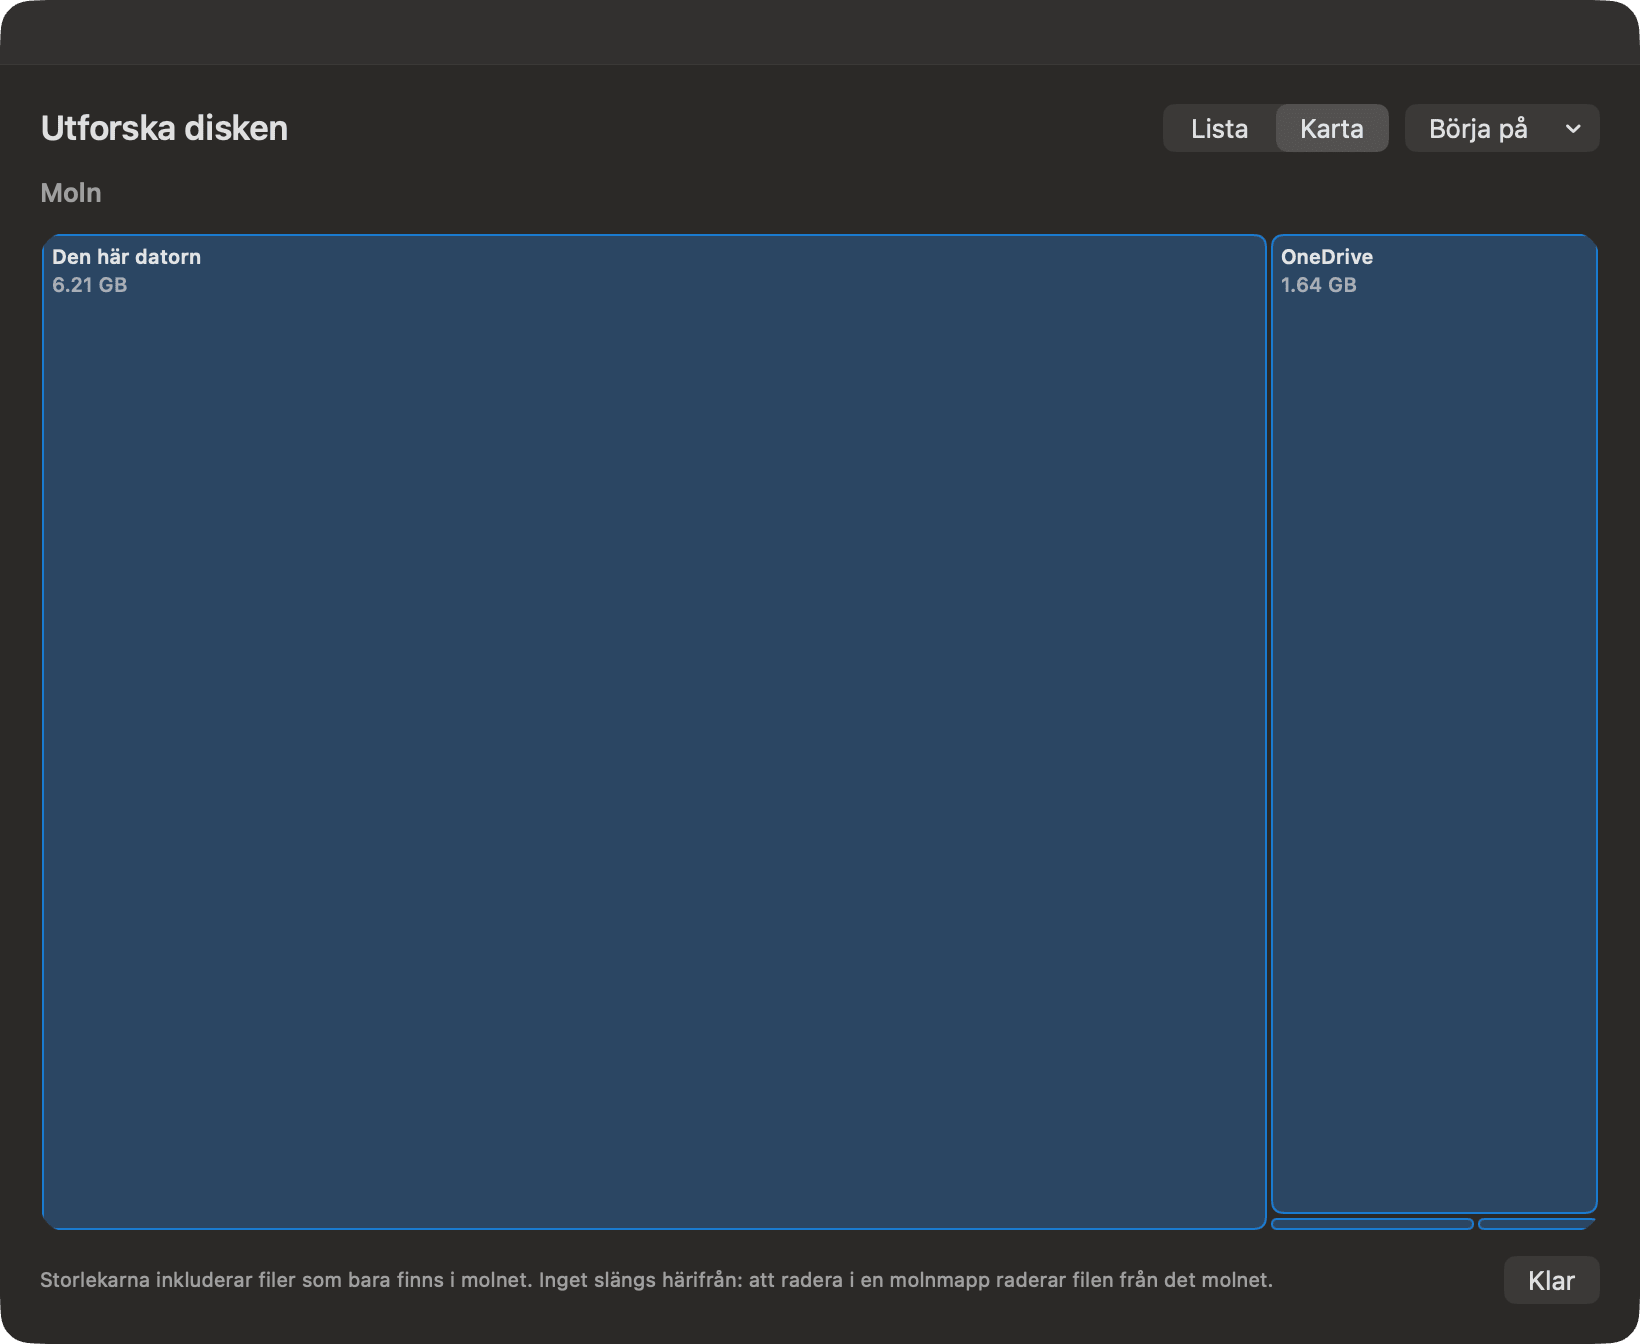Click the Utforska disken heading

164,128
